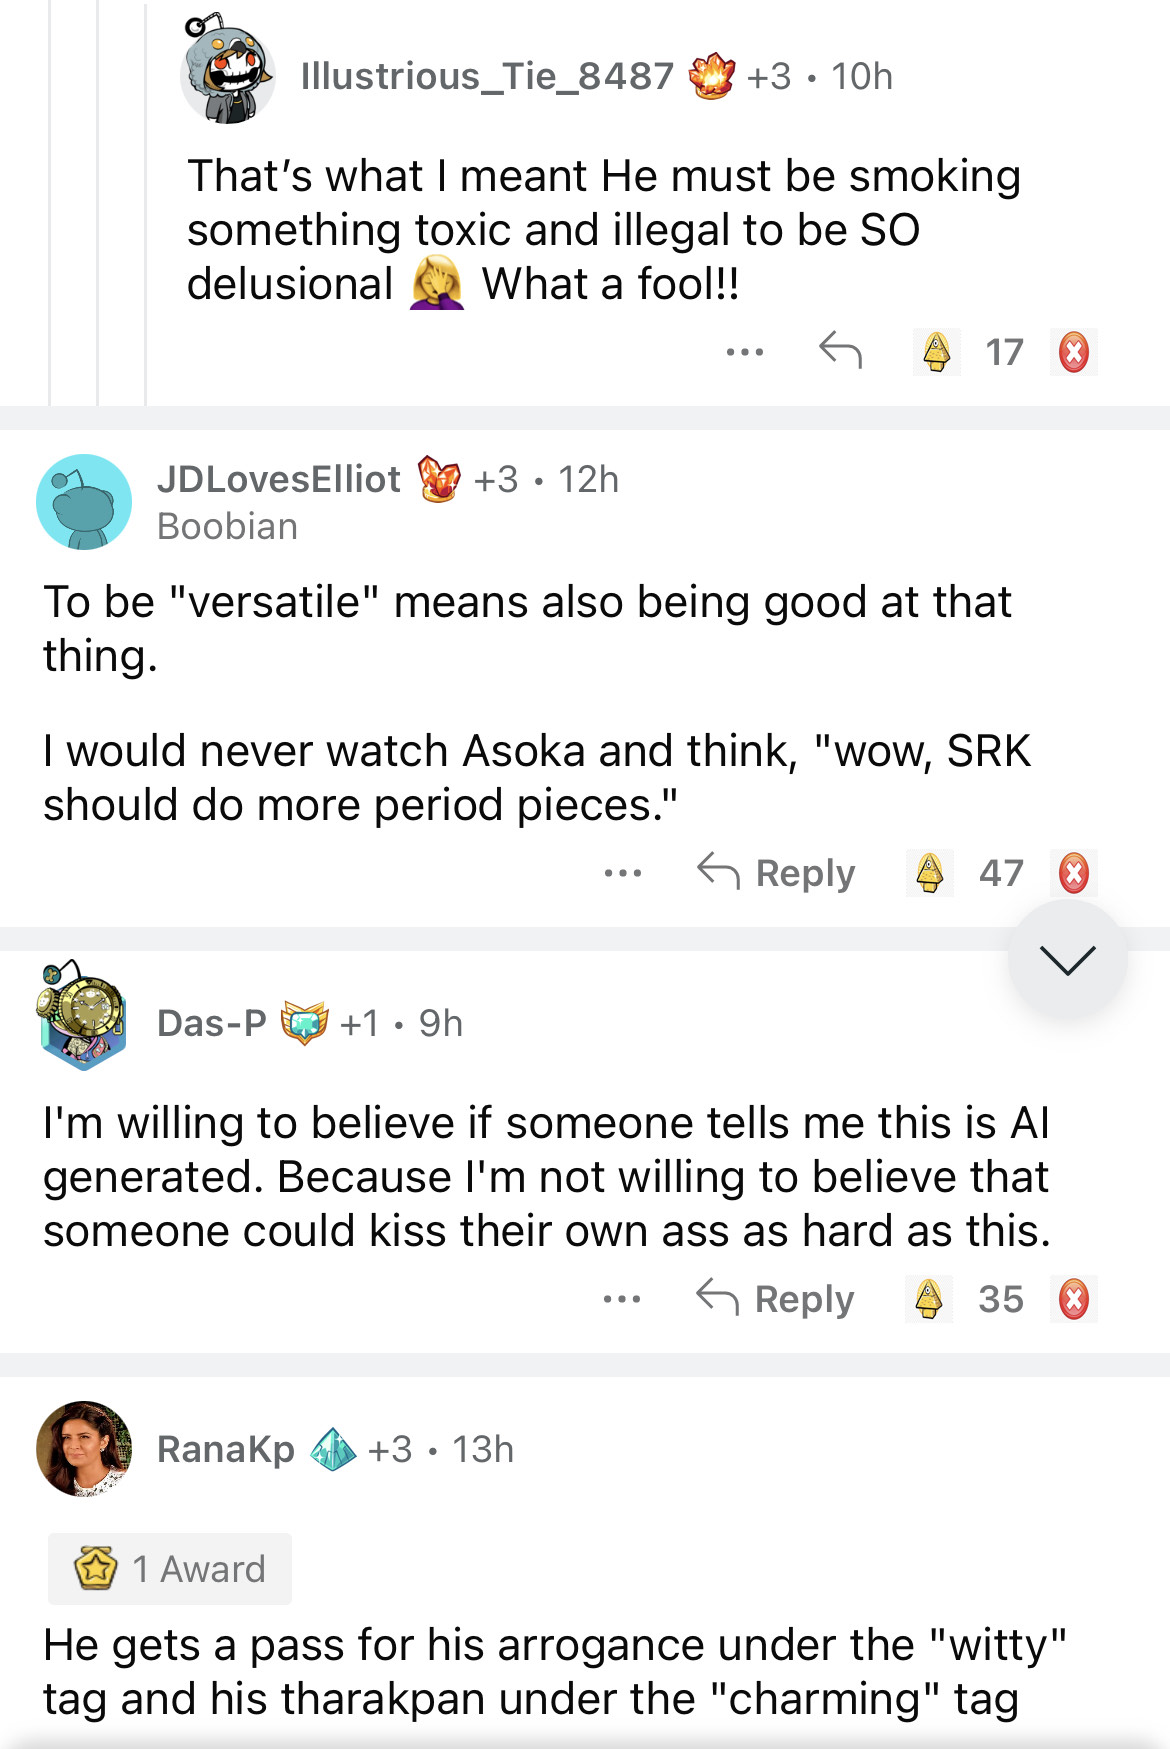
Task: Open JDLovesElliot's user profile
Action: 278,480
